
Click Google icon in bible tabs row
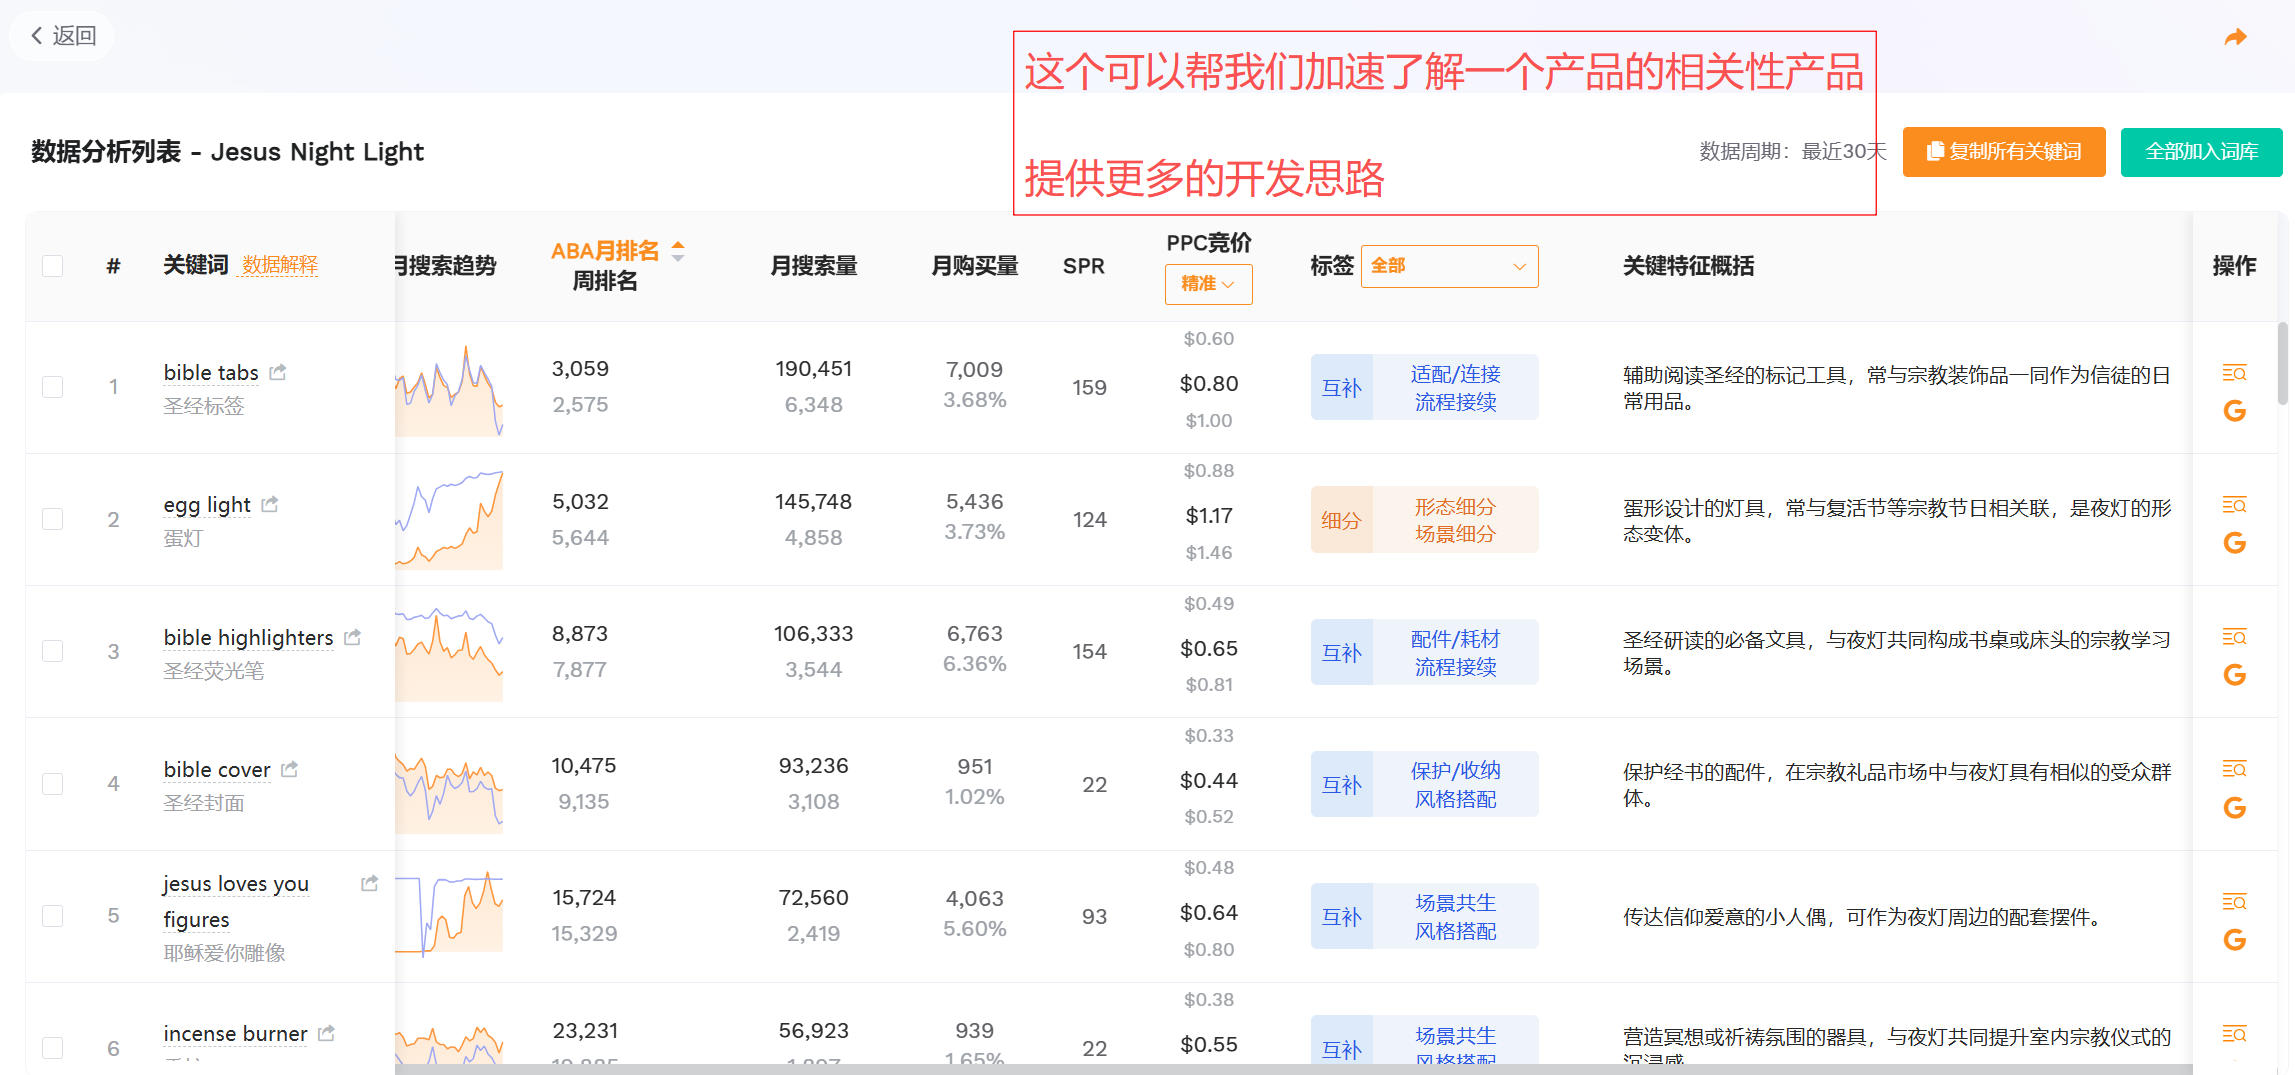coord(2234,411)
